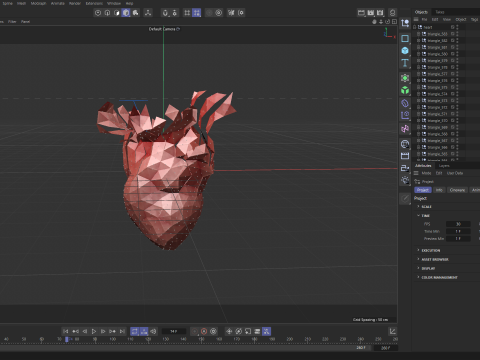The image size is (480, 360).
Task: Click timeline ruler at frame 100
Action: click(x=113, y=339)
